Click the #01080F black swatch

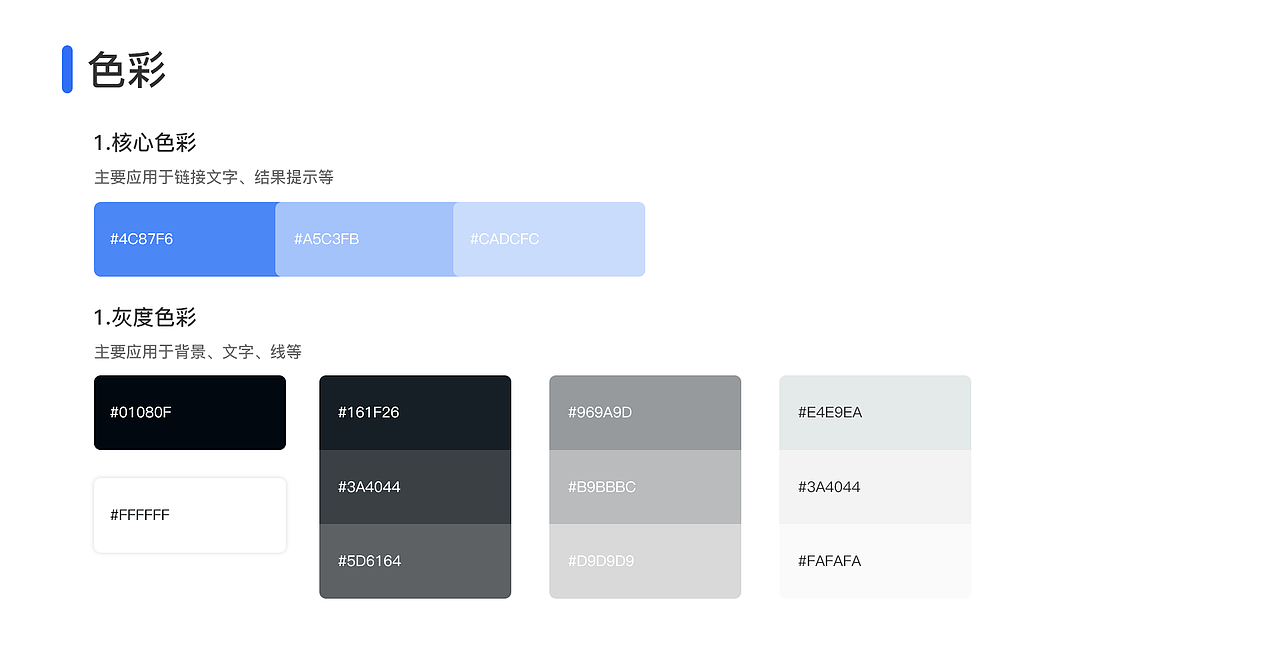tap(190, 412)
